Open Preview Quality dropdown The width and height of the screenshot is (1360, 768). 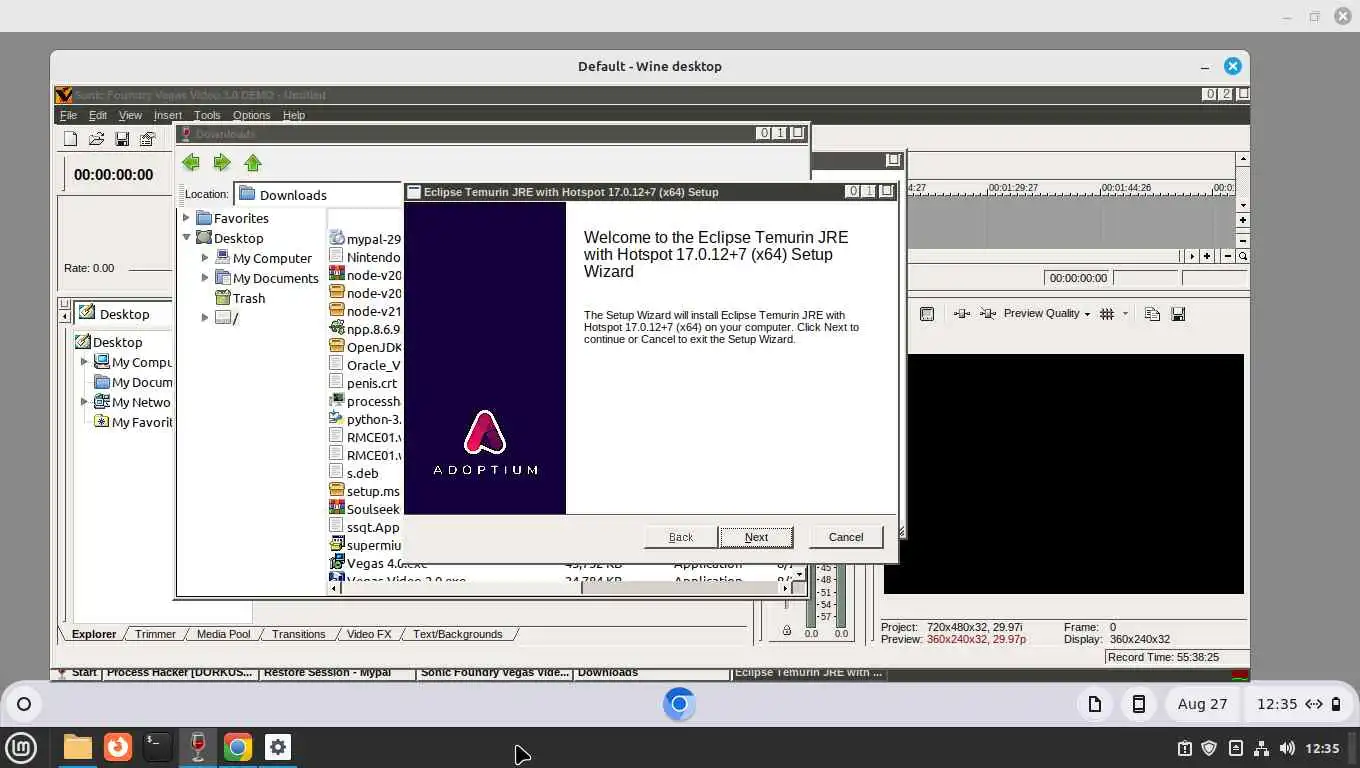tap(1047, 314)
